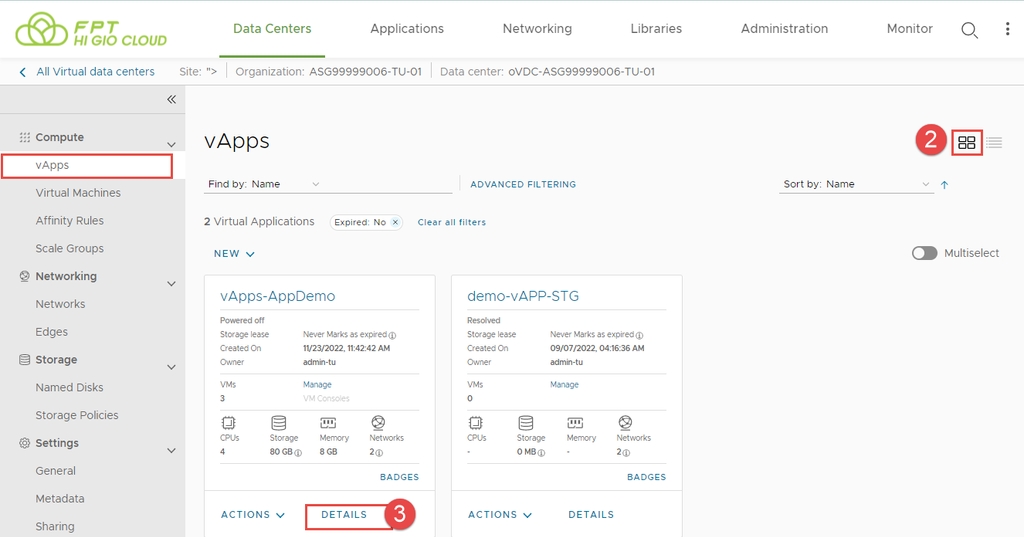Viewport: 1024px width, 537px height.
Task: Open the vertical three-dot menu
Action: click(x=1007, y=29)
